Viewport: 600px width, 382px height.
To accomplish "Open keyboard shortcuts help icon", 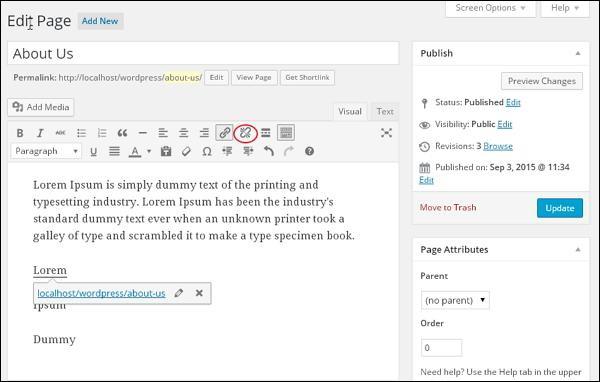I will coord(310,152).
